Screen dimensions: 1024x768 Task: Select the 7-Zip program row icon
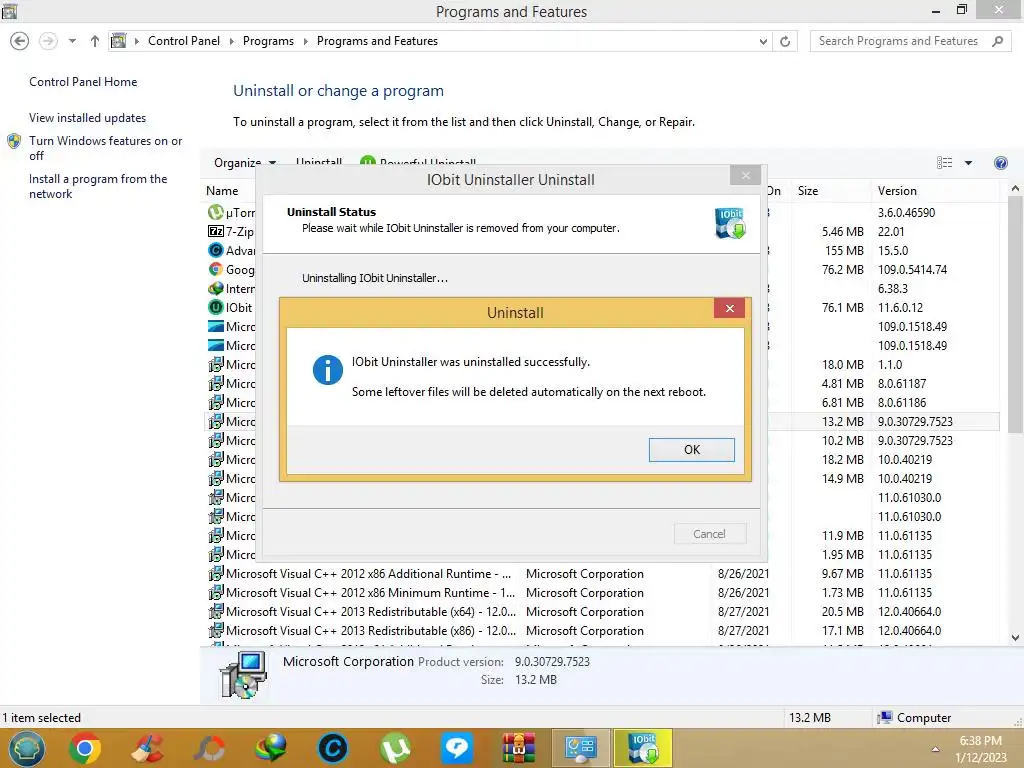pos(216,231)
